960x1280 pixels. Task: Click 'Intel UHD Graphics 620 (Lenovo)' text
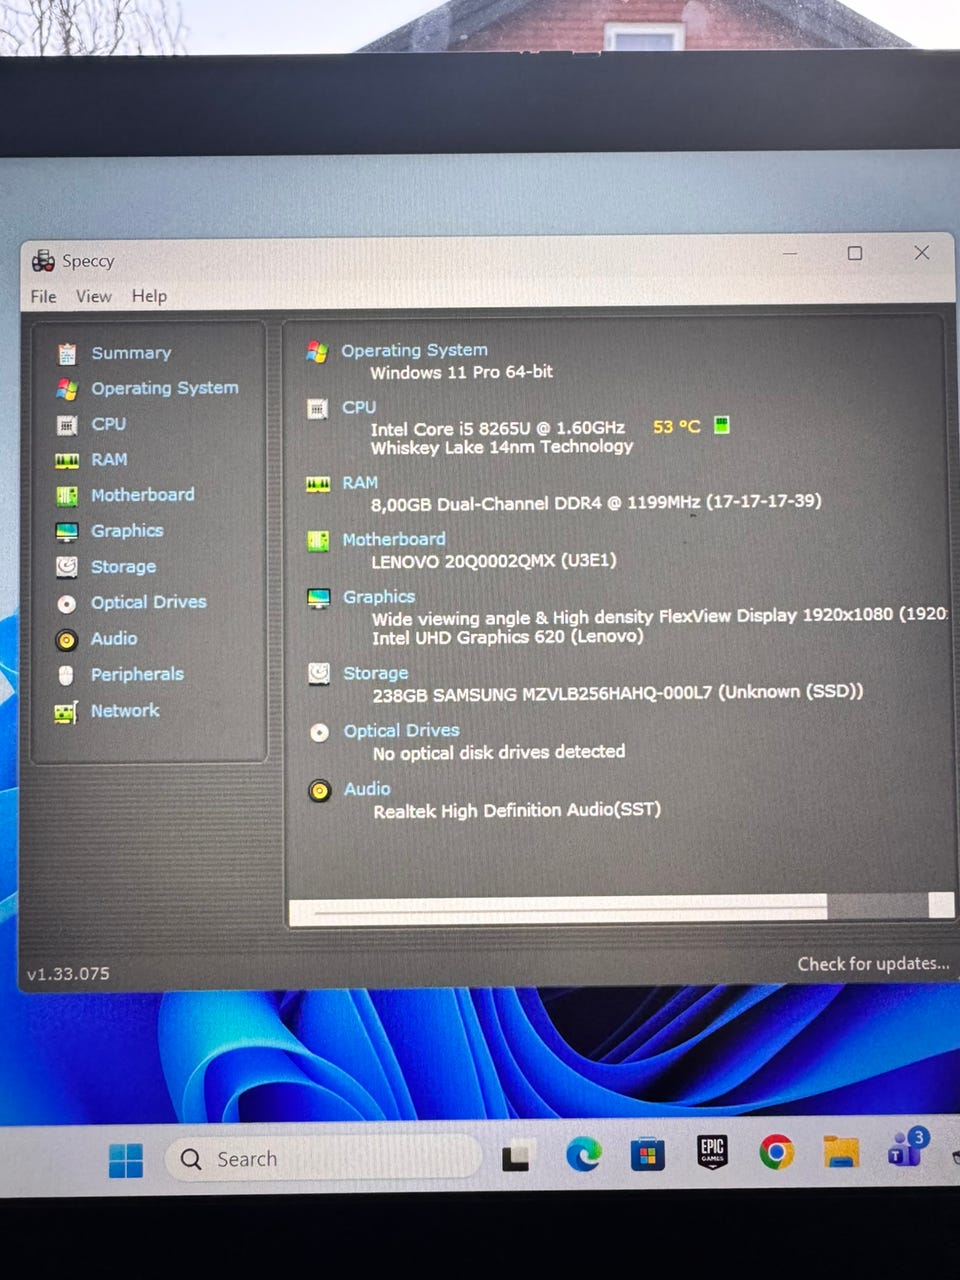(508, 637)
